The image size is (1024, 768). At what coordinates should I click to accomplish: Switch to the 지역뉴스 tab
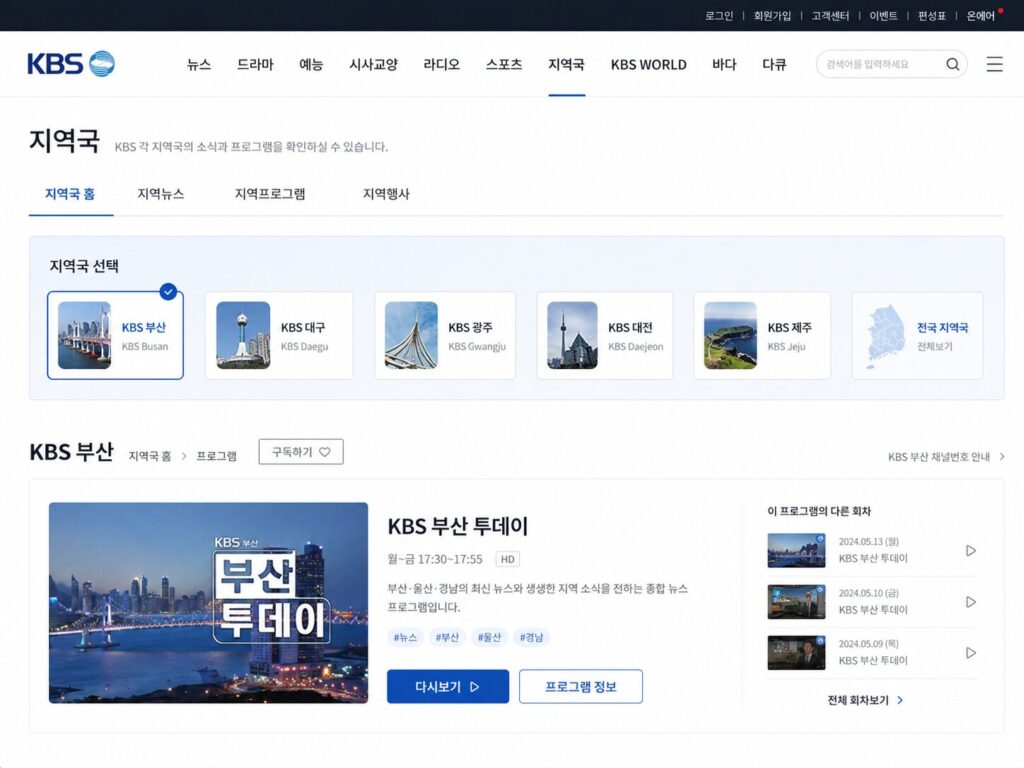(x=161, y=194)
